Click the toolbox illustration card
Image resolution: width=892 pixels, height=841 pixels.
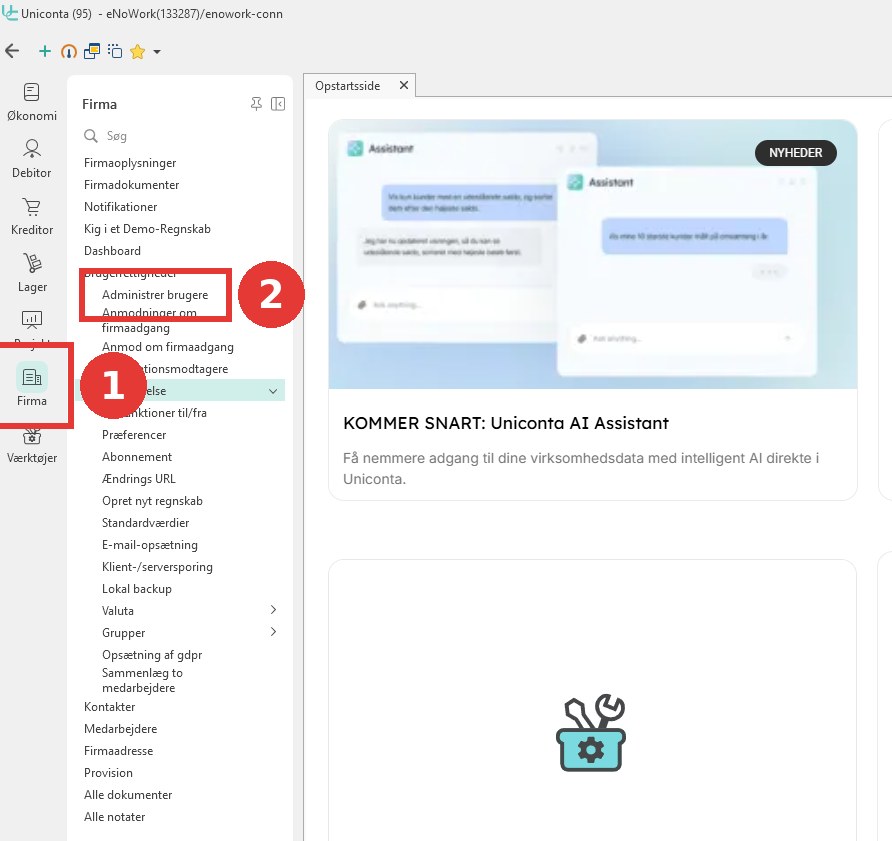coord(592,700)
